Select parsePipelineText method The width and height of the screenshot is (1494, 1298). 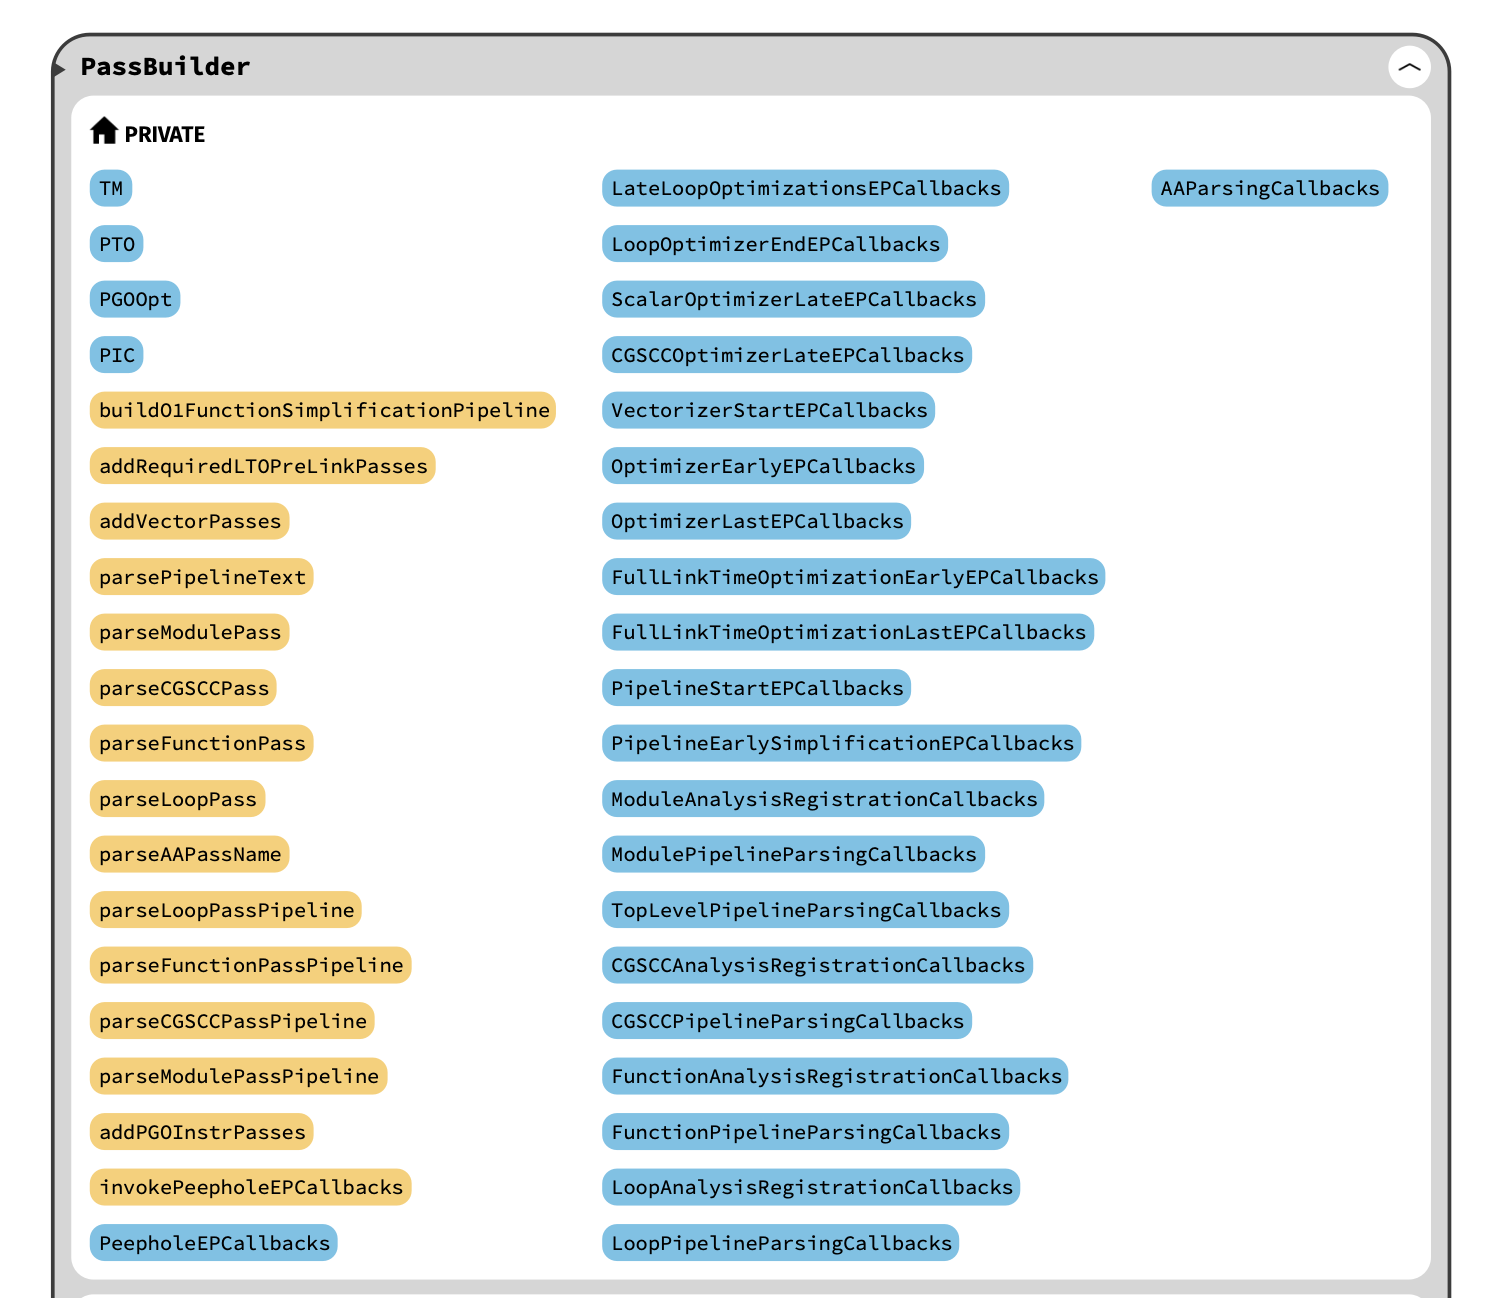[202, 577]
